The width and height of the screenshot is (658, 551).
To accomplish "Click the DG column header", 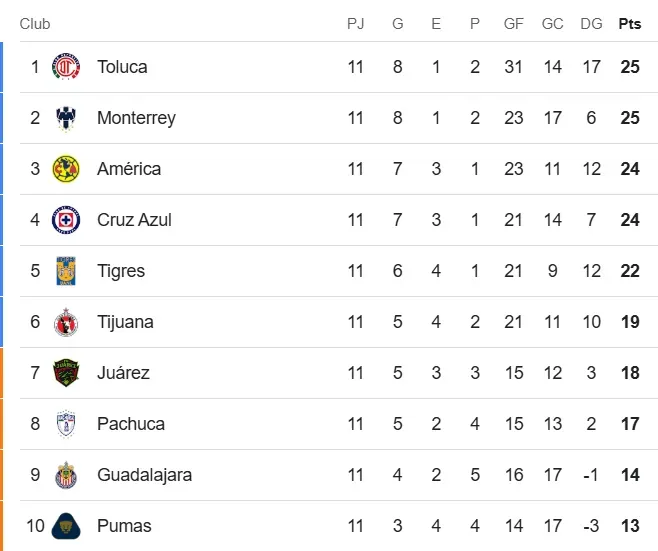I will point(591,24).
